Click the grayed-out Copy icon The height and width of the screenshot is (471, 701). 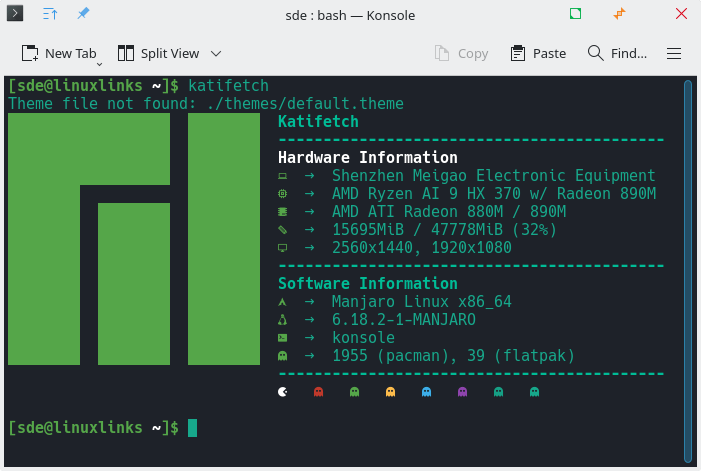click(x=442, y=53)
